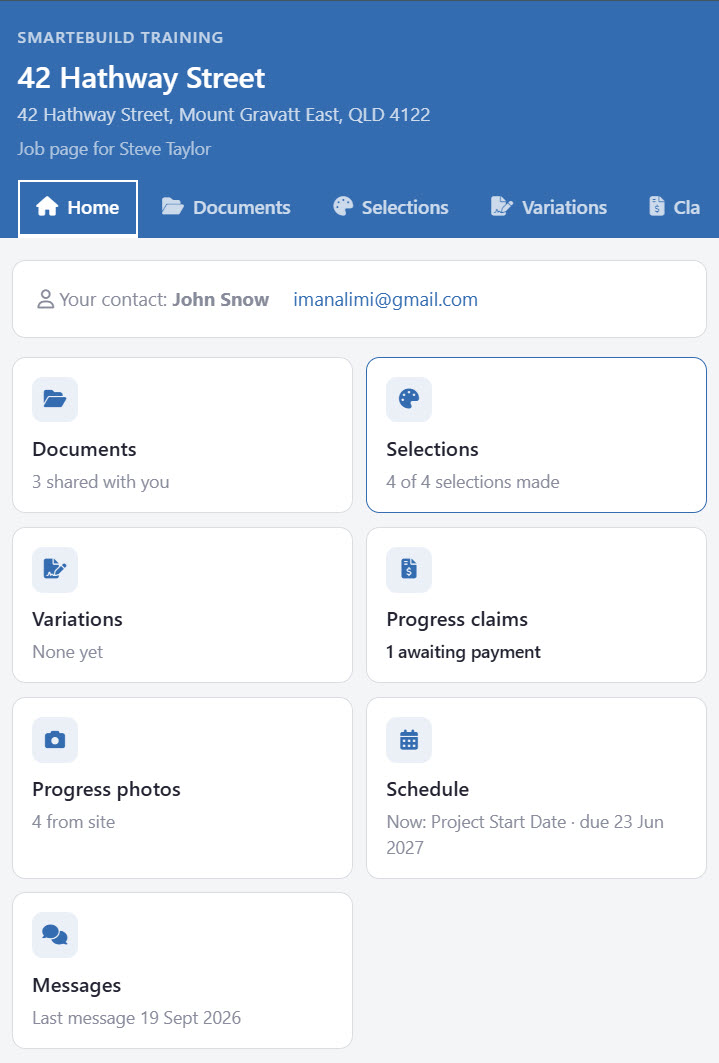Viewport: 719px width, 1063px height.
Task: Click the pen-and-paper icon in the Variations card
Action: (55, 569)
